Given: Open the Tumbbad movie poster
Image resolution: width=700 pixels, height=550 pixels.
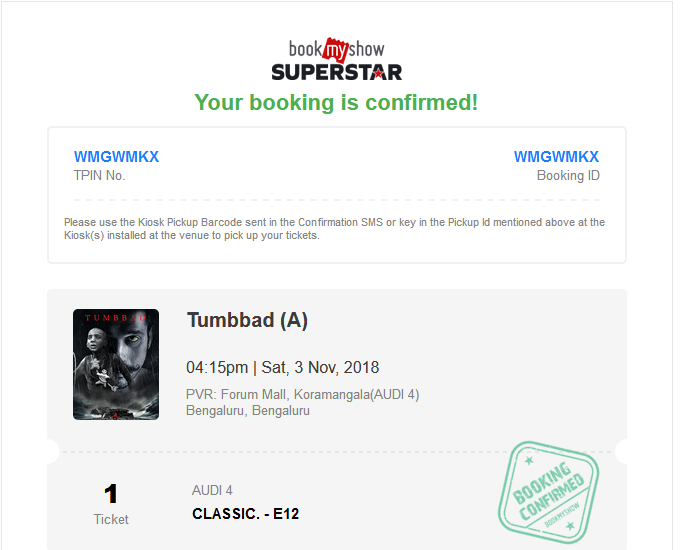Looking at the screenshot, I should [116, 364].
